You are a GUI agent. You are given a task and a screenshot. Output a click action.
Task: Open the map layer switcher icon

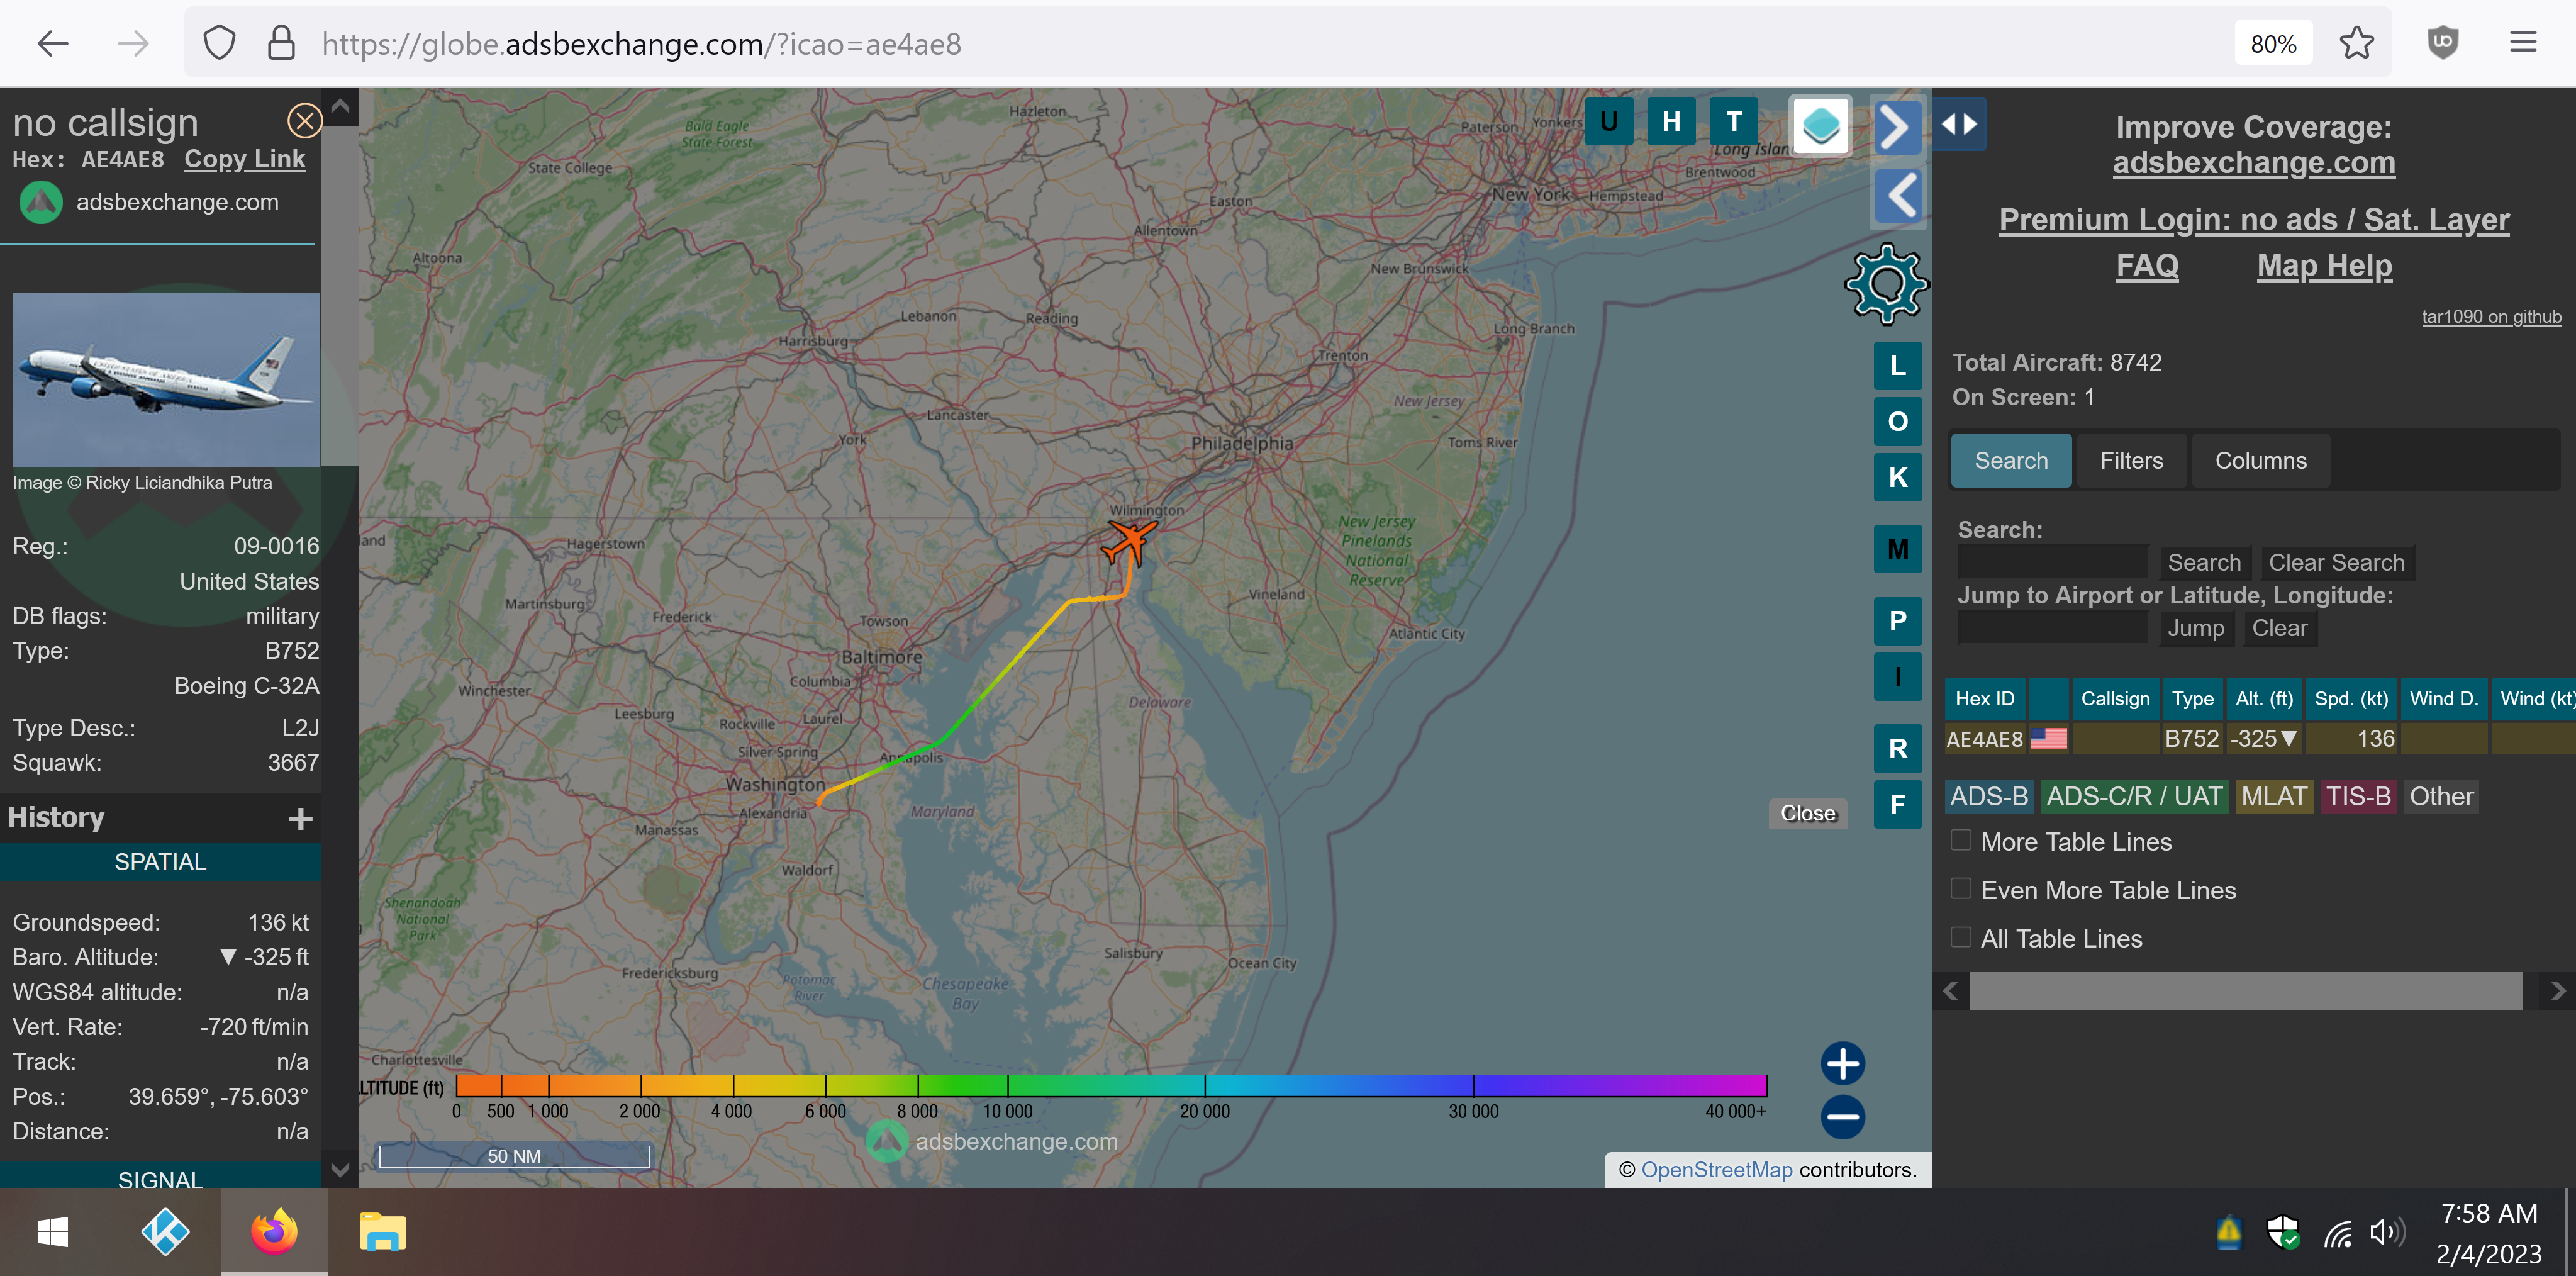coord(1820,125)
